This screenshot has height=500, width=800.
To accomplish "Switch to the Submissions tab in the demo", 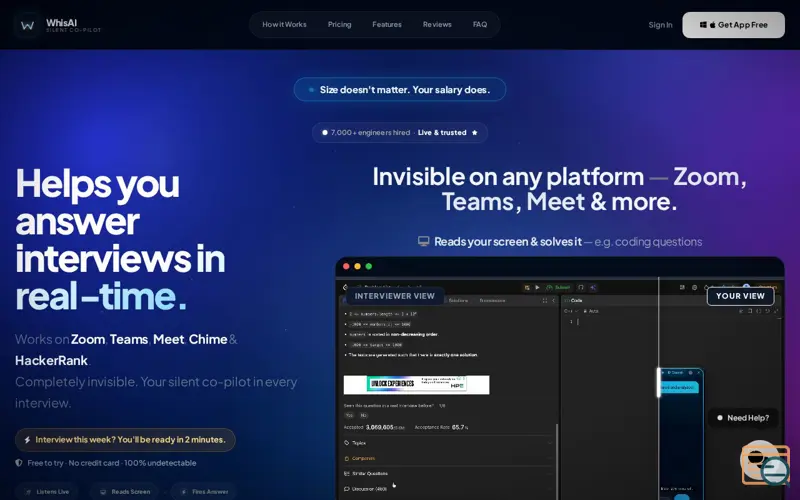I will (x=492, y=301).
